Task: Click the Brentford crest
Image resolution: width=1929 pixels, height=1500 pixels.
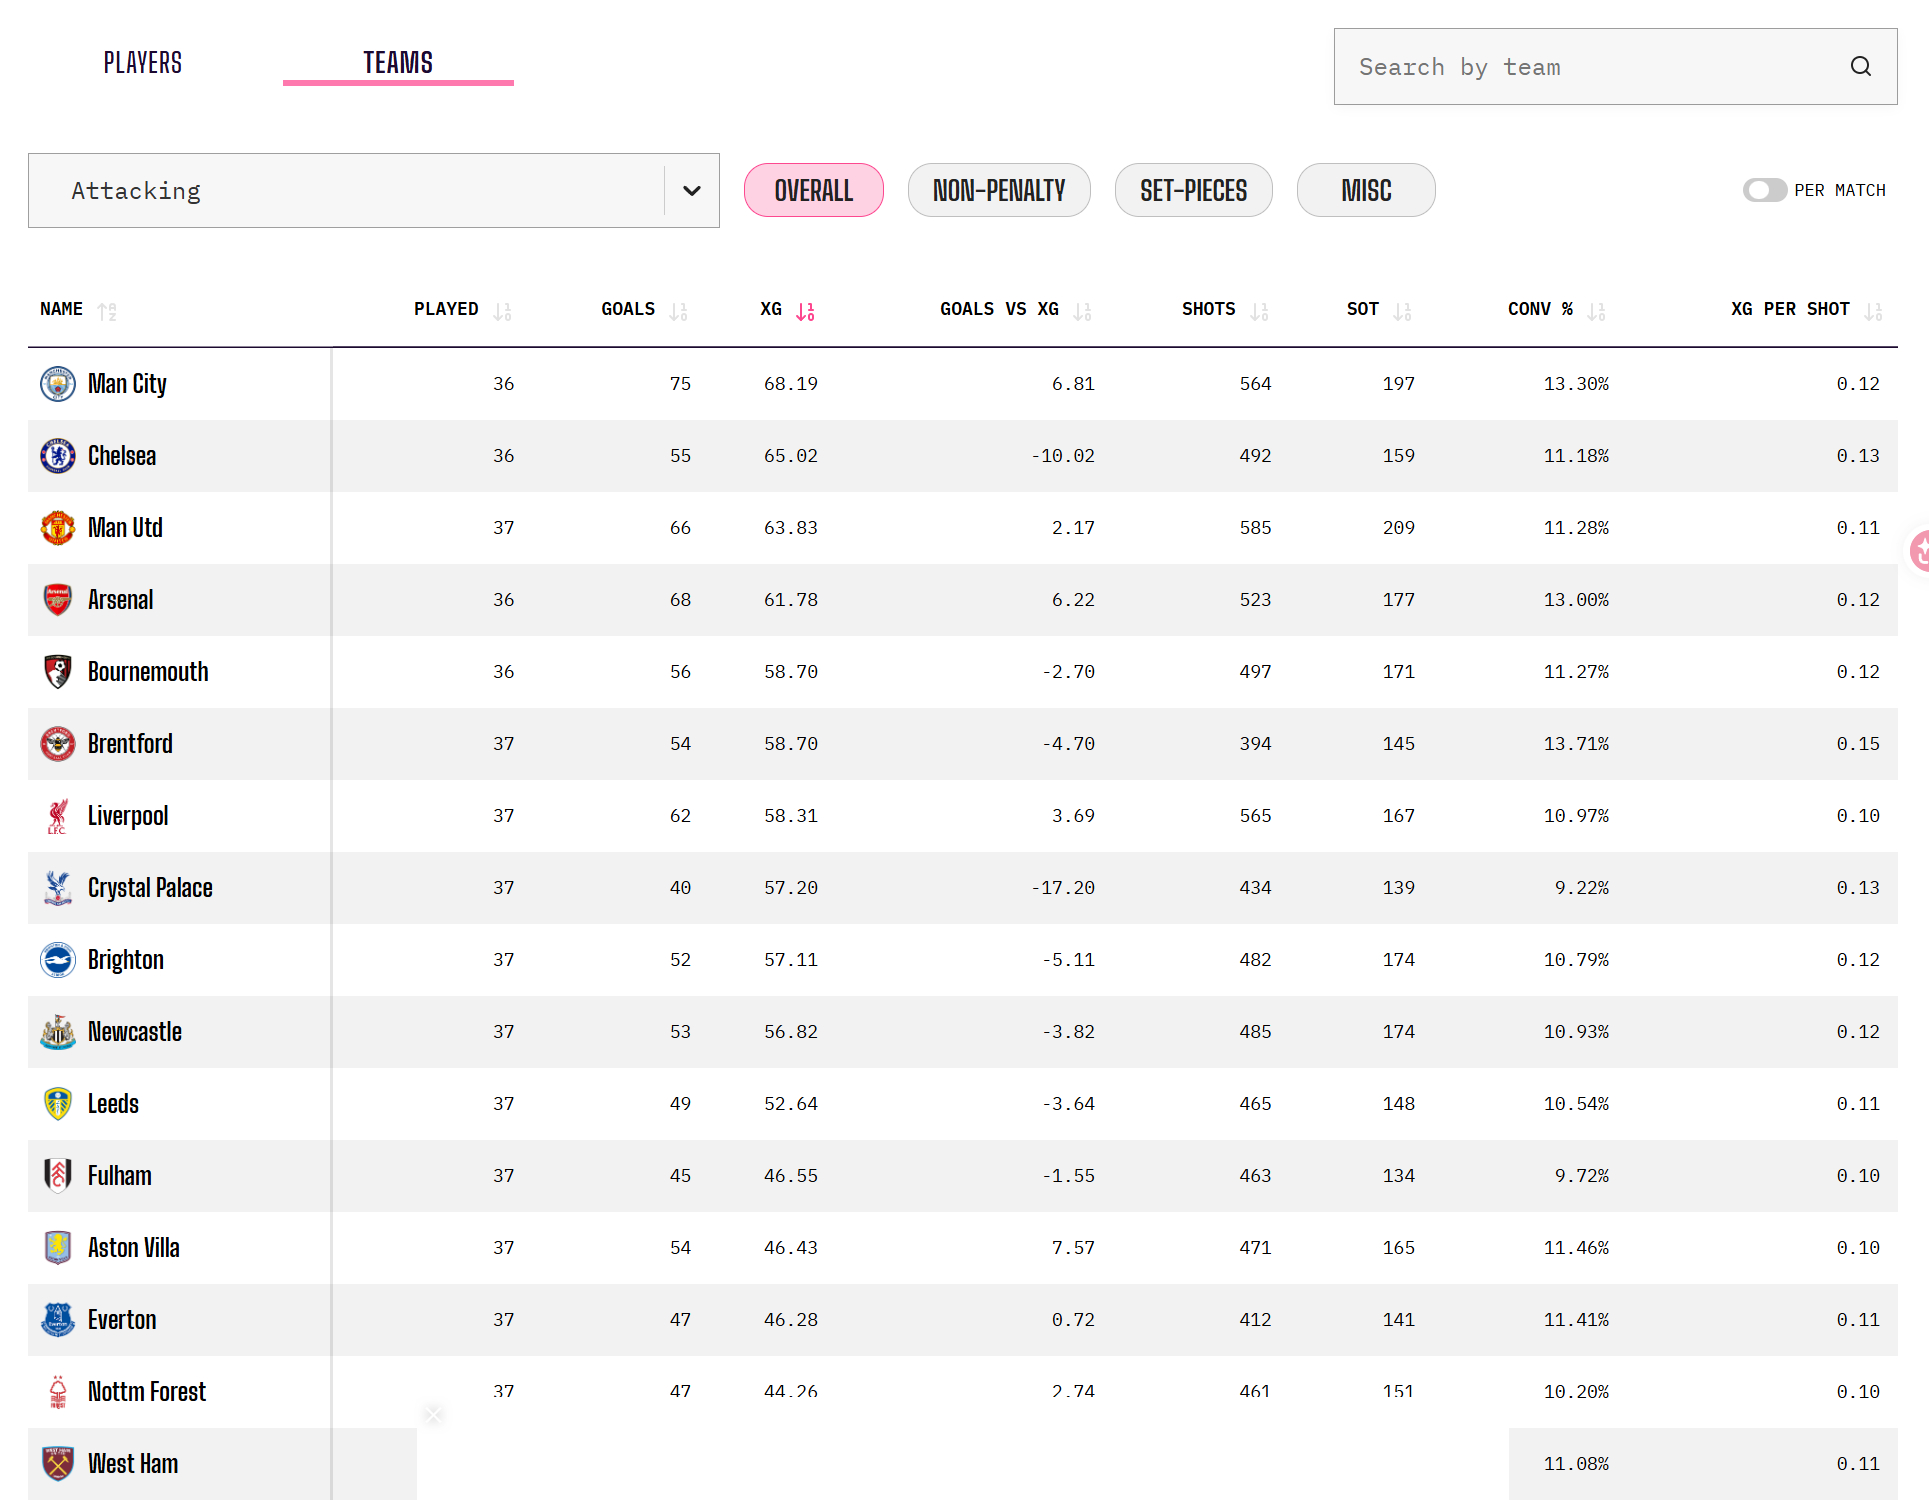Action: click(x=58, y=744)
